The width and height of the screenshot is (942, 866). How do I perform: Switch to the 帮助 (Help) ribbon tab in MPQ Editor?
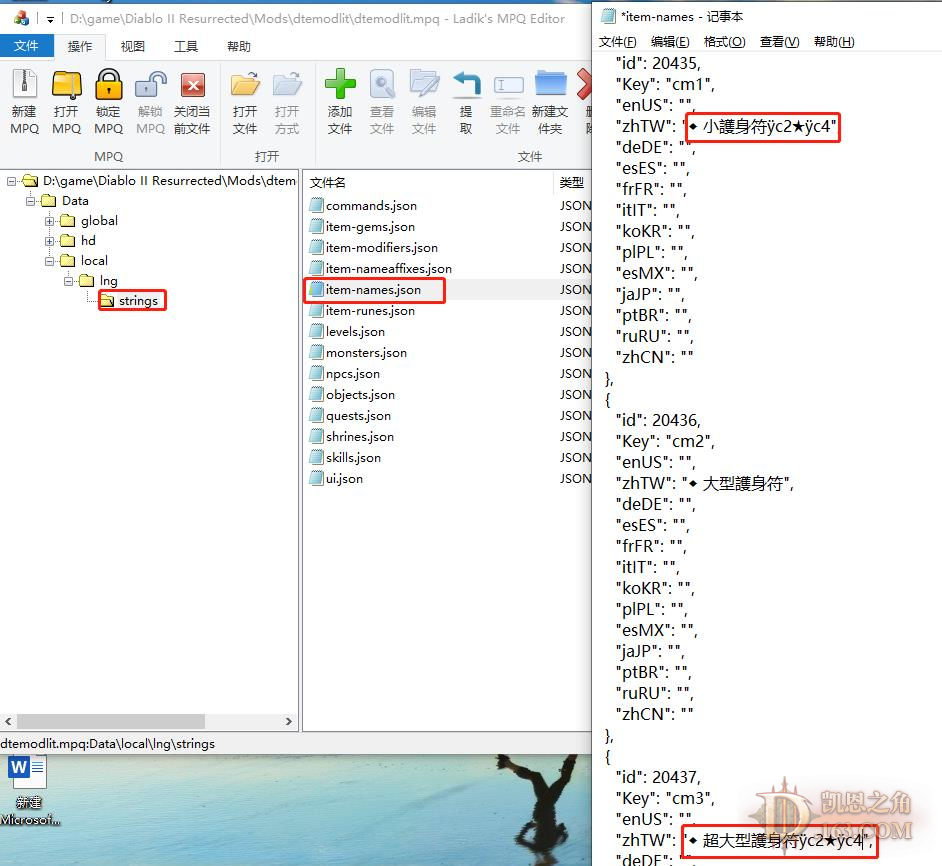(x=239, y=46)
